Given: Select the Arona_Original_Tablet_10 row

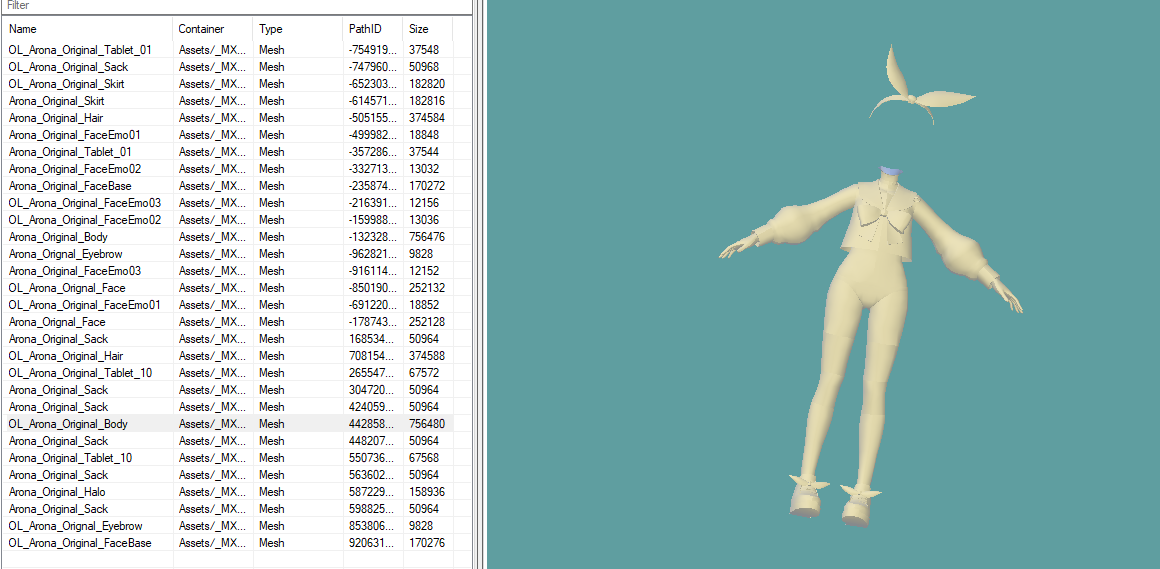Looking at the screenshot, I should (228, 458).
